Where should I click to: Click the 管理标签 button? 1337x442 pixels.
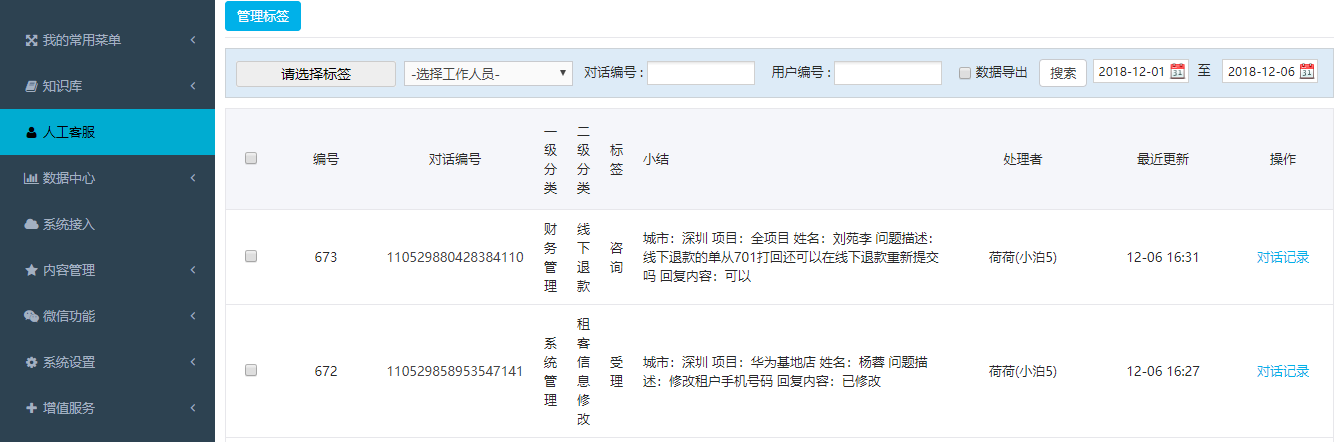(x=263, y=16)
